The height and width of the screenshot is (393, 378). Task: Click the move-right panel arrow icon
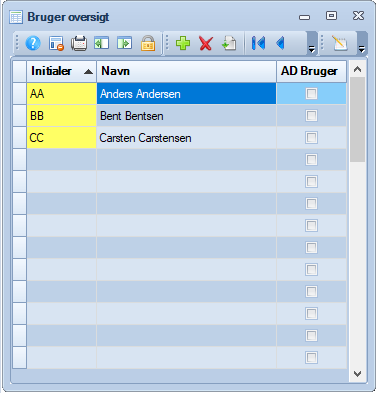point(124,43)
